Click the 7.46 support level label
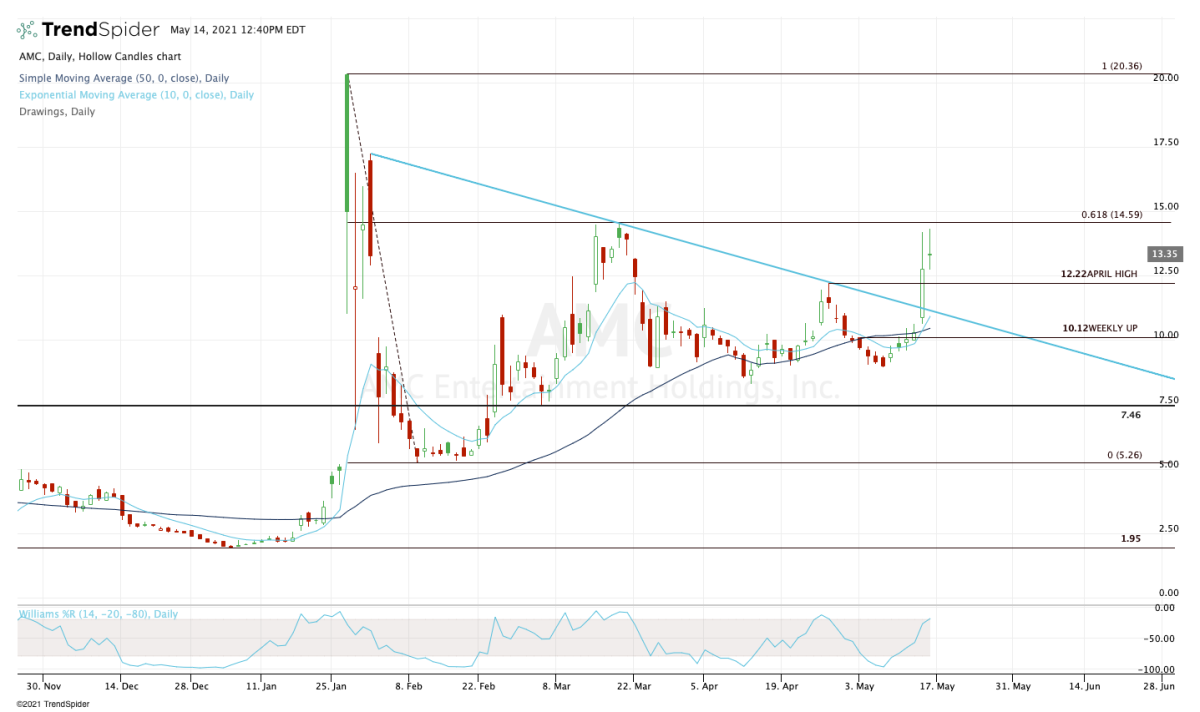 pyautogui.click(x=1130, y=413)
